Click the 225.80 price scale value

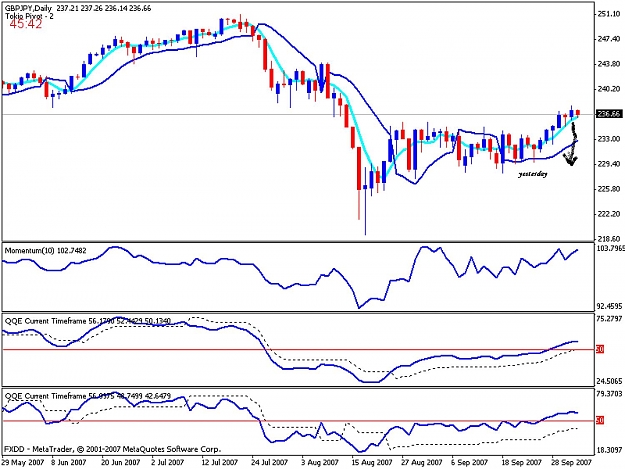[x=609, y=189]
